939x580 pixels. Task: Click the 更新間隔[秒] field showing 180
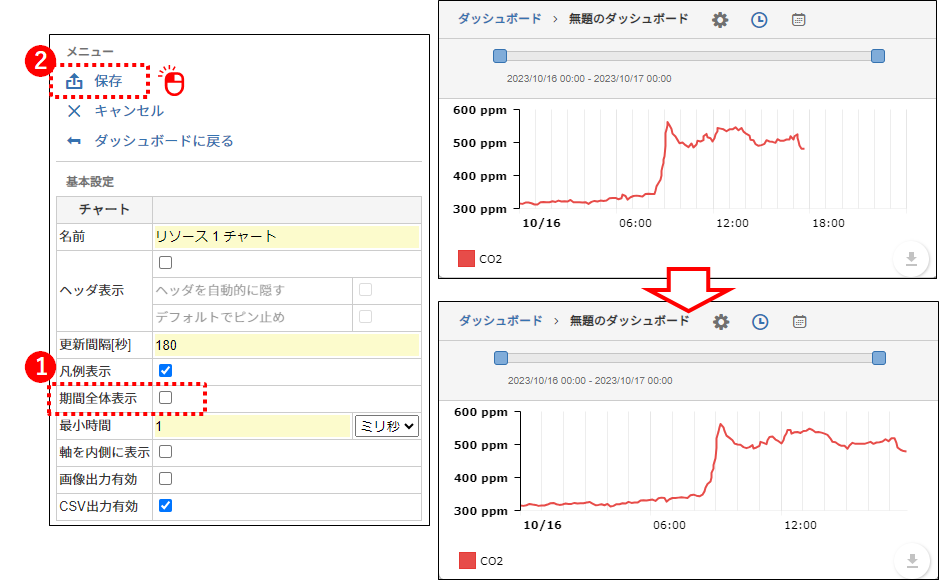287,345
